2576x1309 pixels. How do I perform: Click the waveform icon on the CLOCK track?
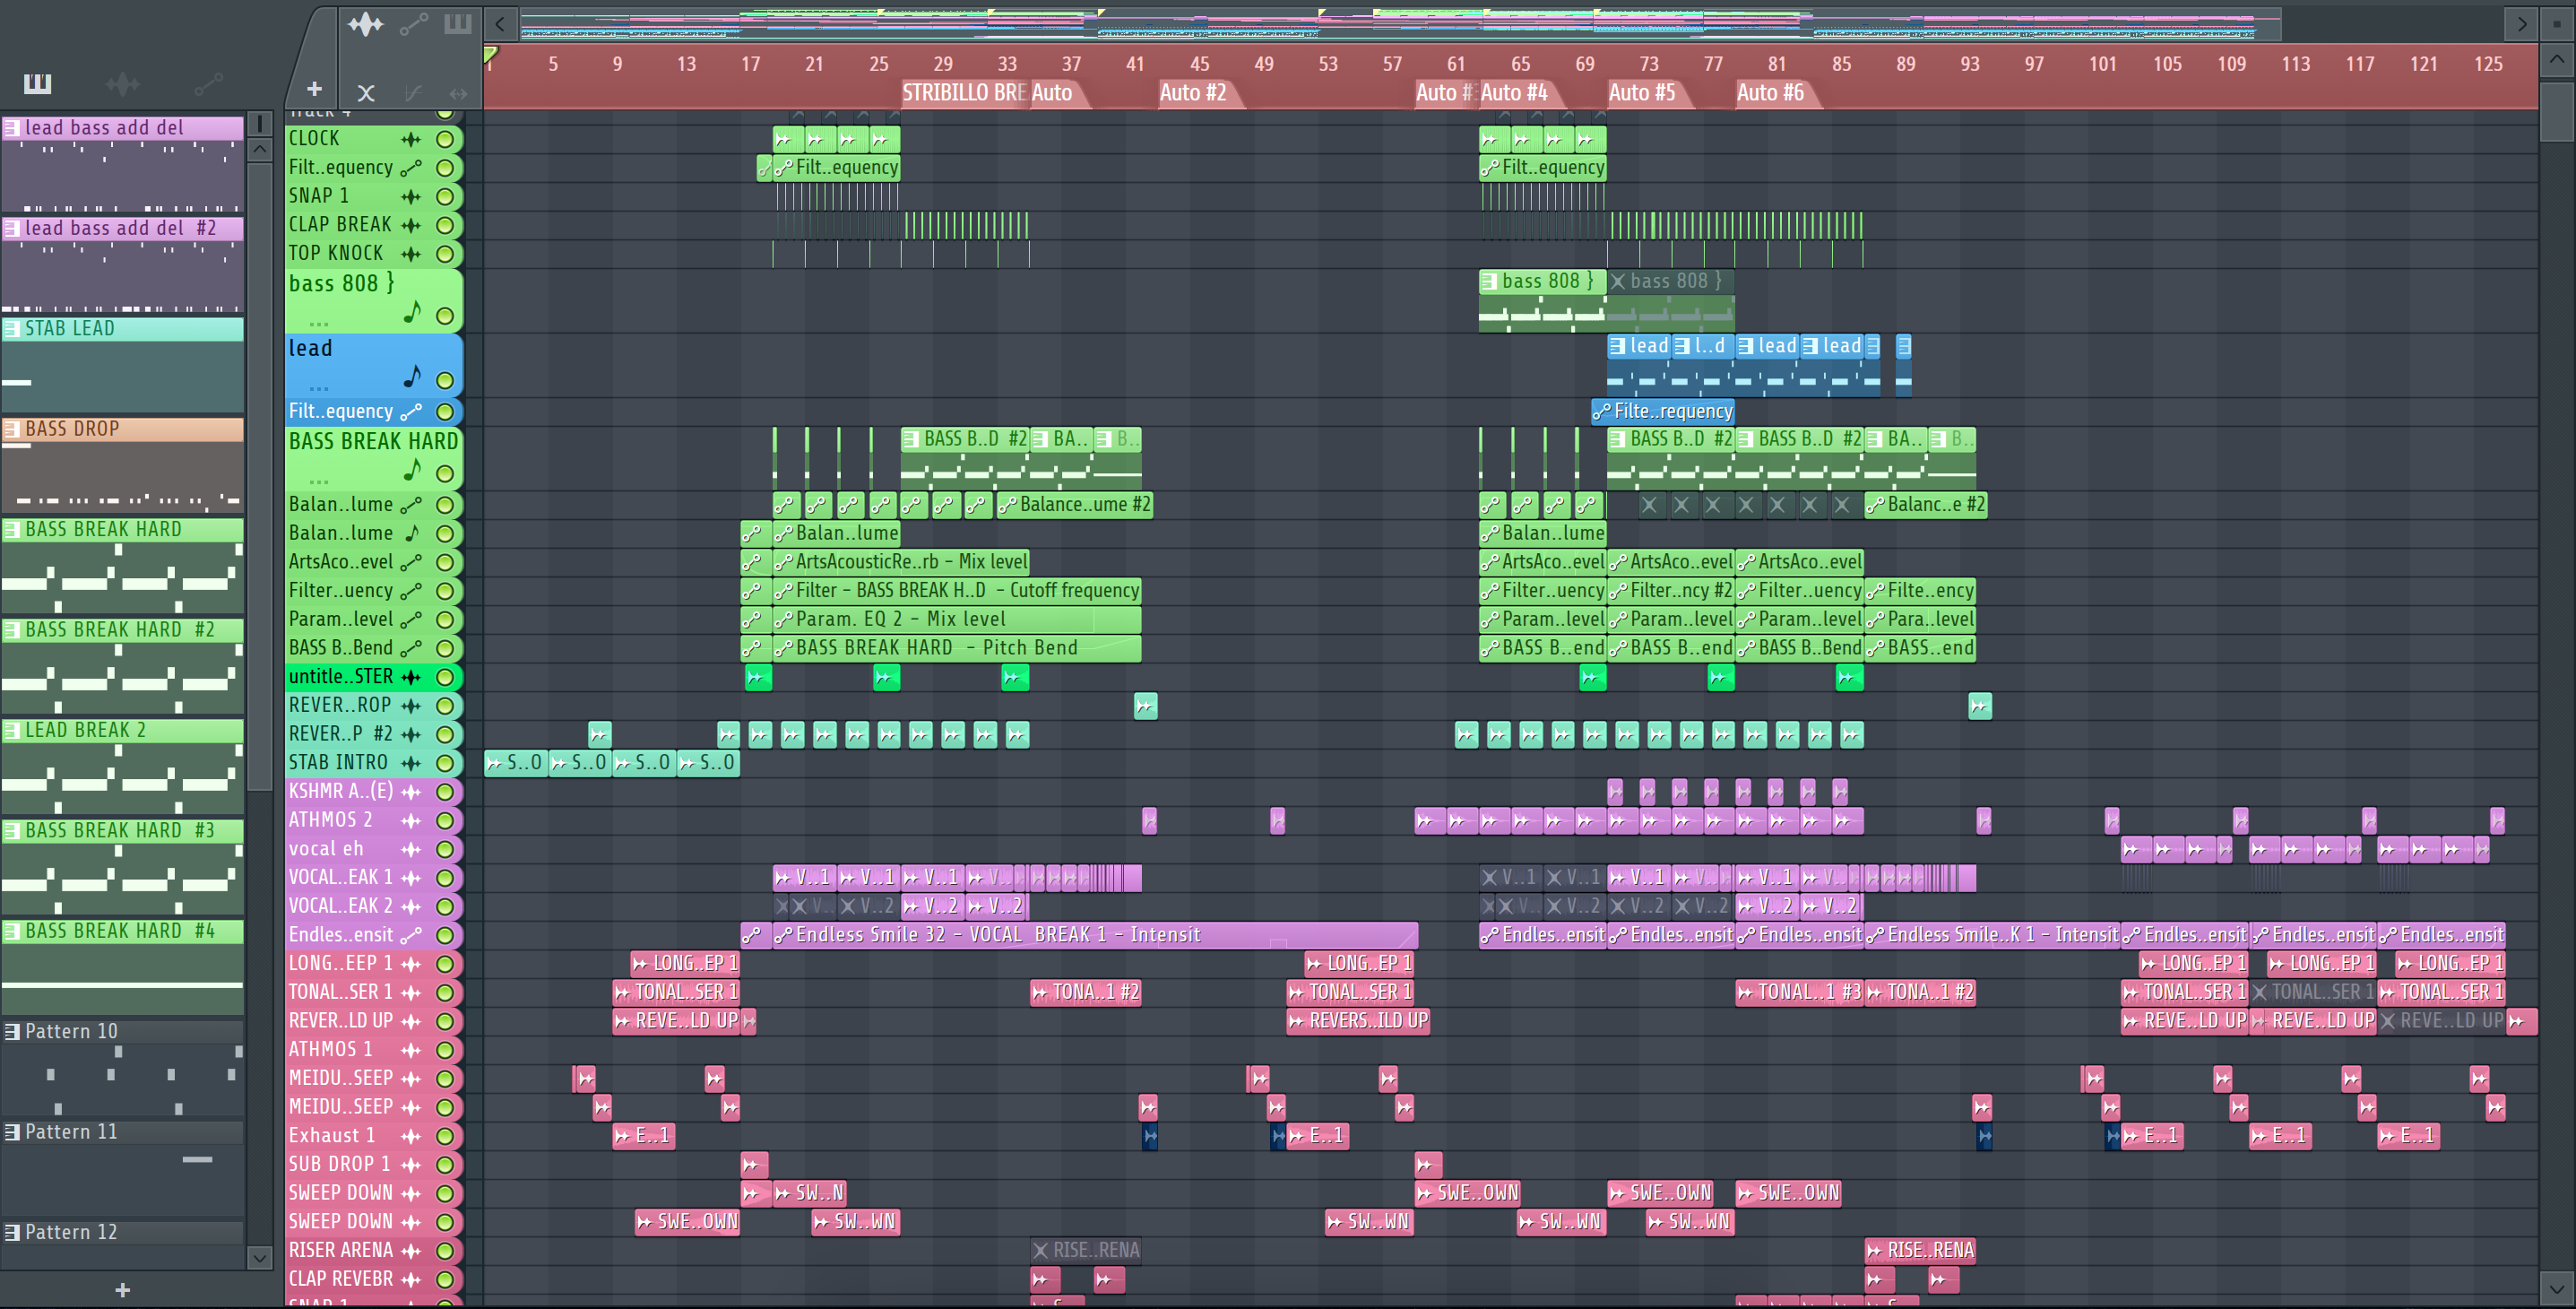411,139
